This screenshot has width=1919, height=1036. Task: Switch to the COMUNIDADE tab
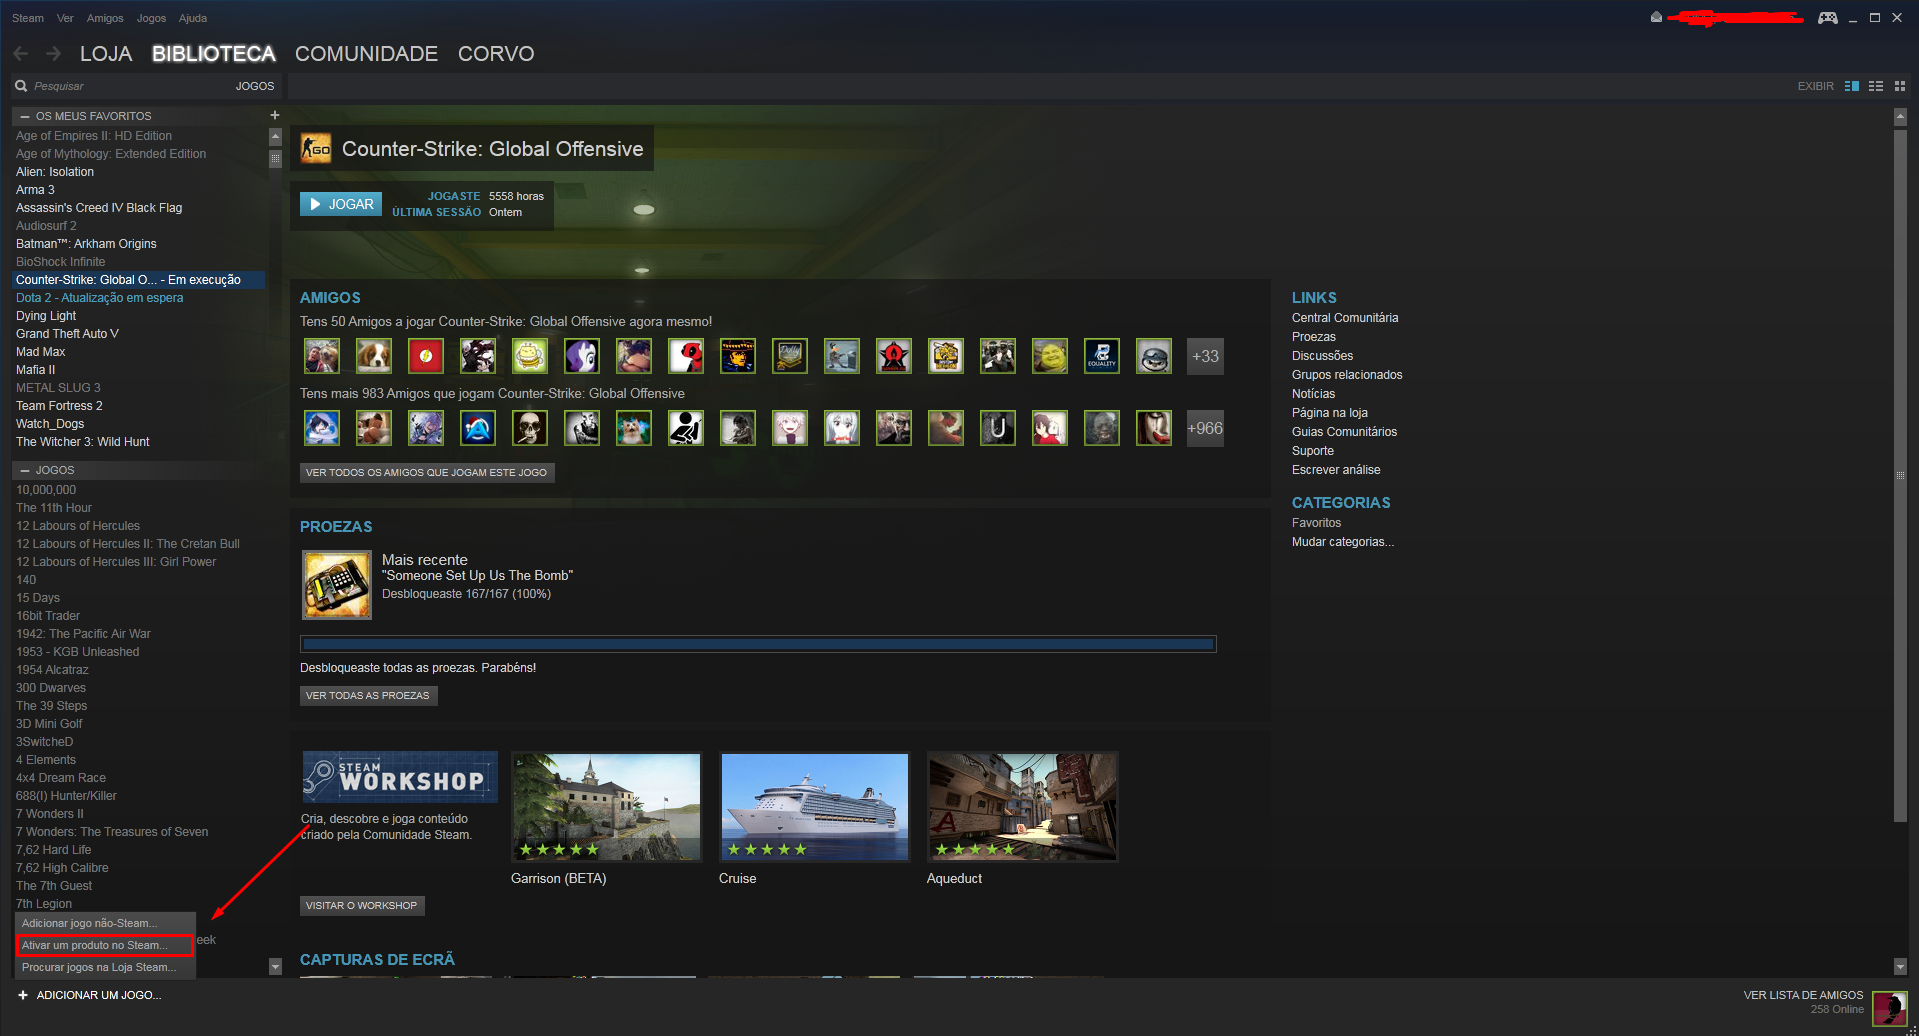366,54
